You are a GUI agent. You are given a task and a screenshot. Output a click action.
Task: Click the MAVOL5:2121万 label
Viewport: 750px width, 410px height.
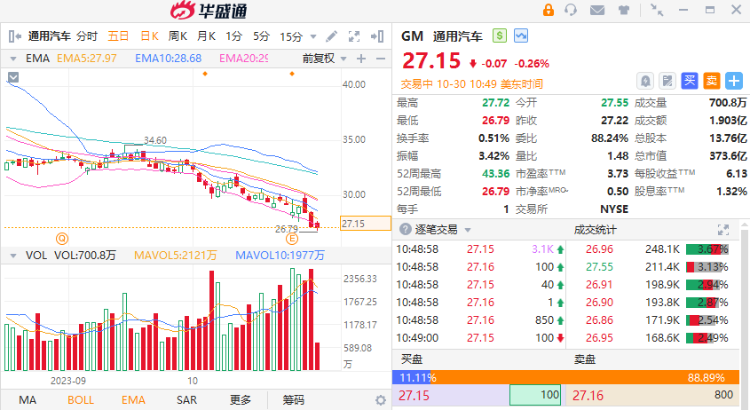[175, 255]
